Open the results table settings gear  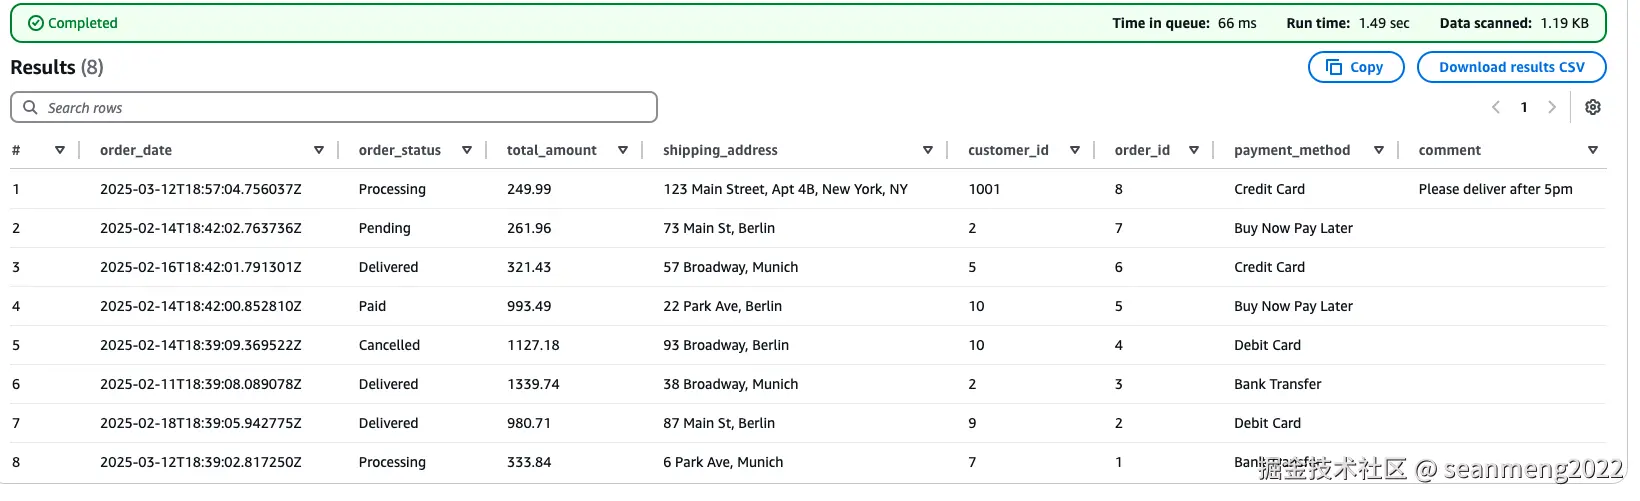(1593, 107)
